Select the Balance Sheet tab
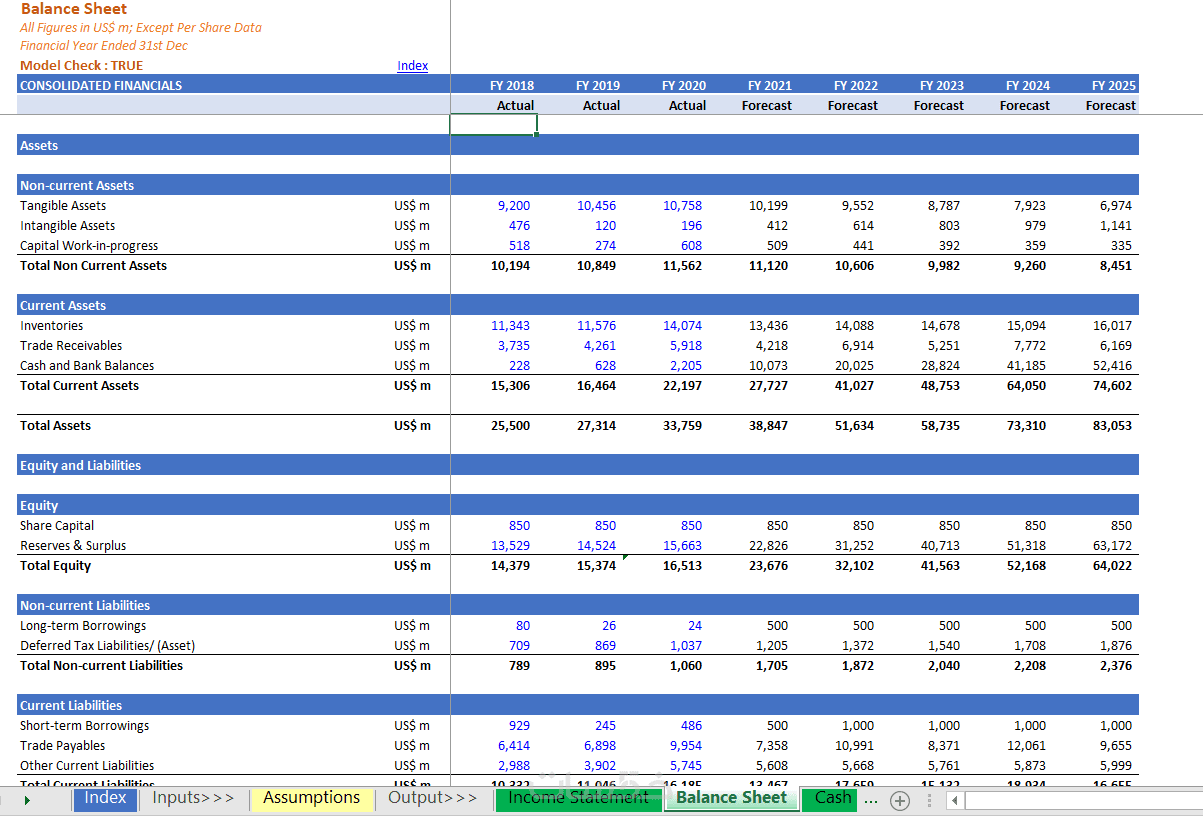 (731, 798)
